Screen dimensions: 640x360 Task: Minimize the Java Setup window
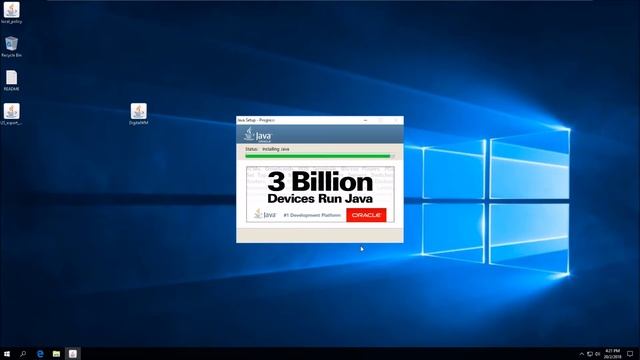(365, 120)
